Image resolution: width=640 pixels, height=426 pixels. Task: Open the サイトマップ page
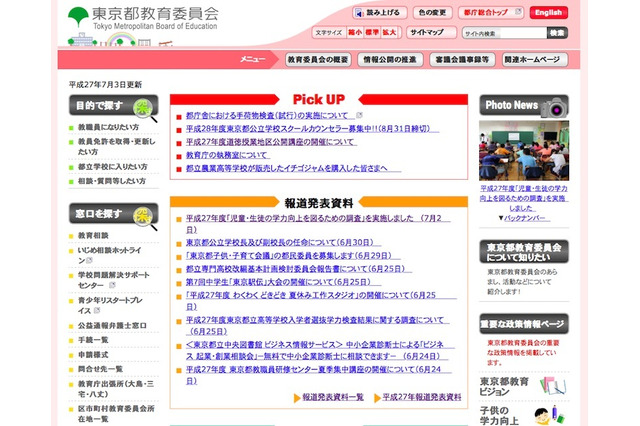pyautogui.click(x=431, y=33)
